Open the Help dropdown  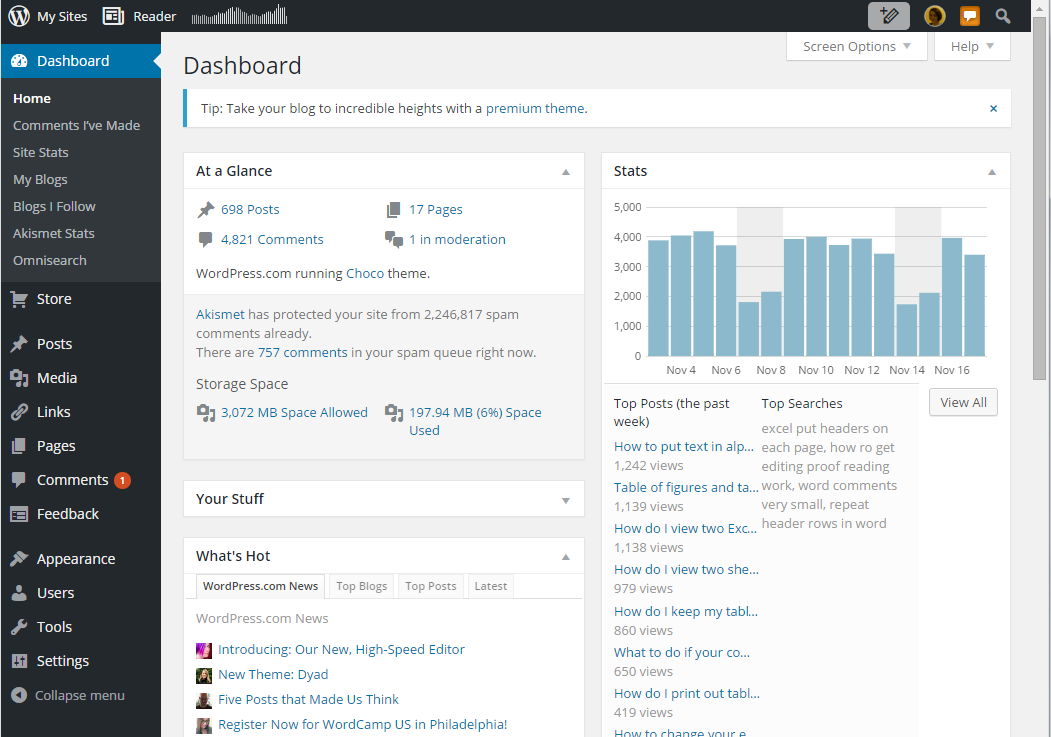click(x=972, y=46)
